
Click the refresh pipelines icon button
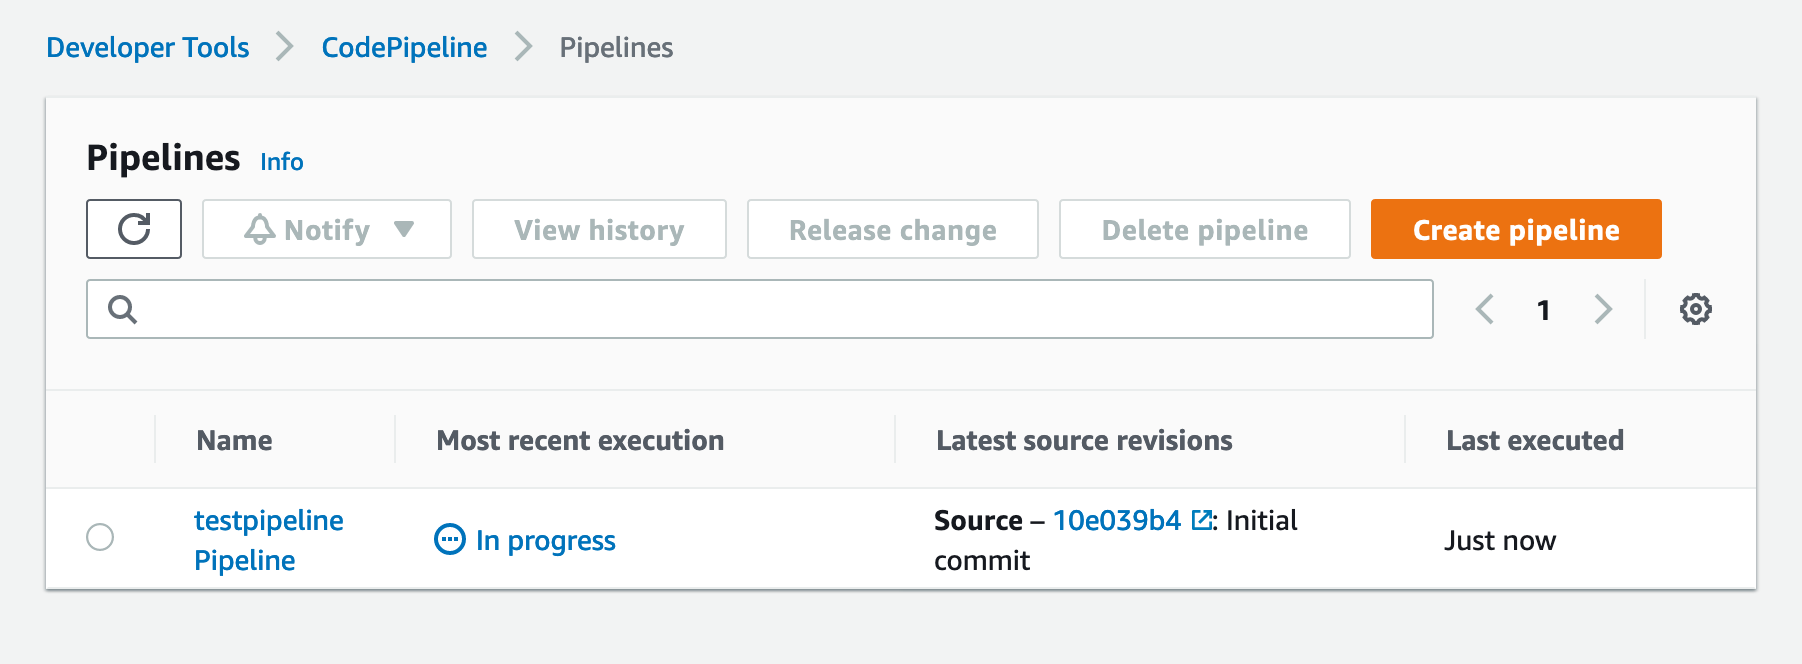coord(134,229)
